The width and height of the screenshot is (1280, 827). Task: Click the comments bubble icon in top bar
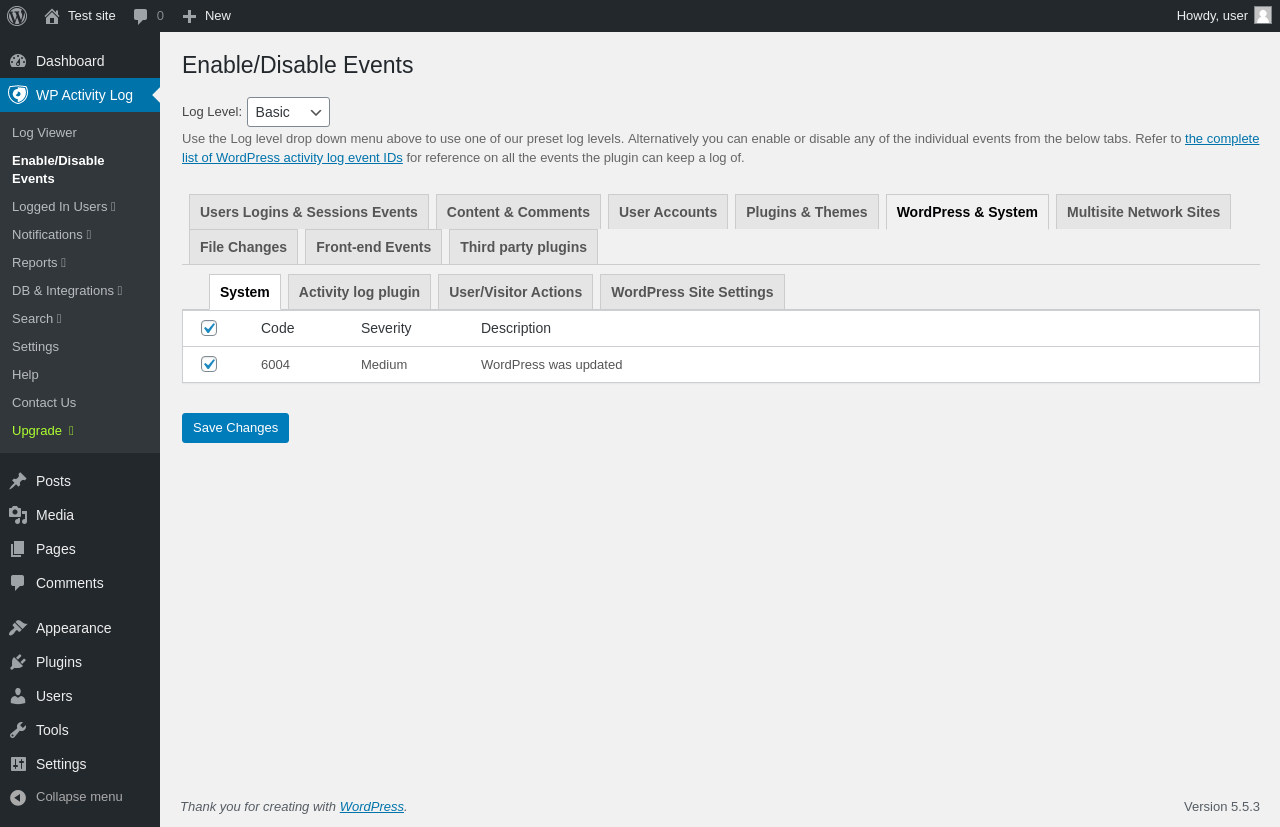[x=141, y=16]
